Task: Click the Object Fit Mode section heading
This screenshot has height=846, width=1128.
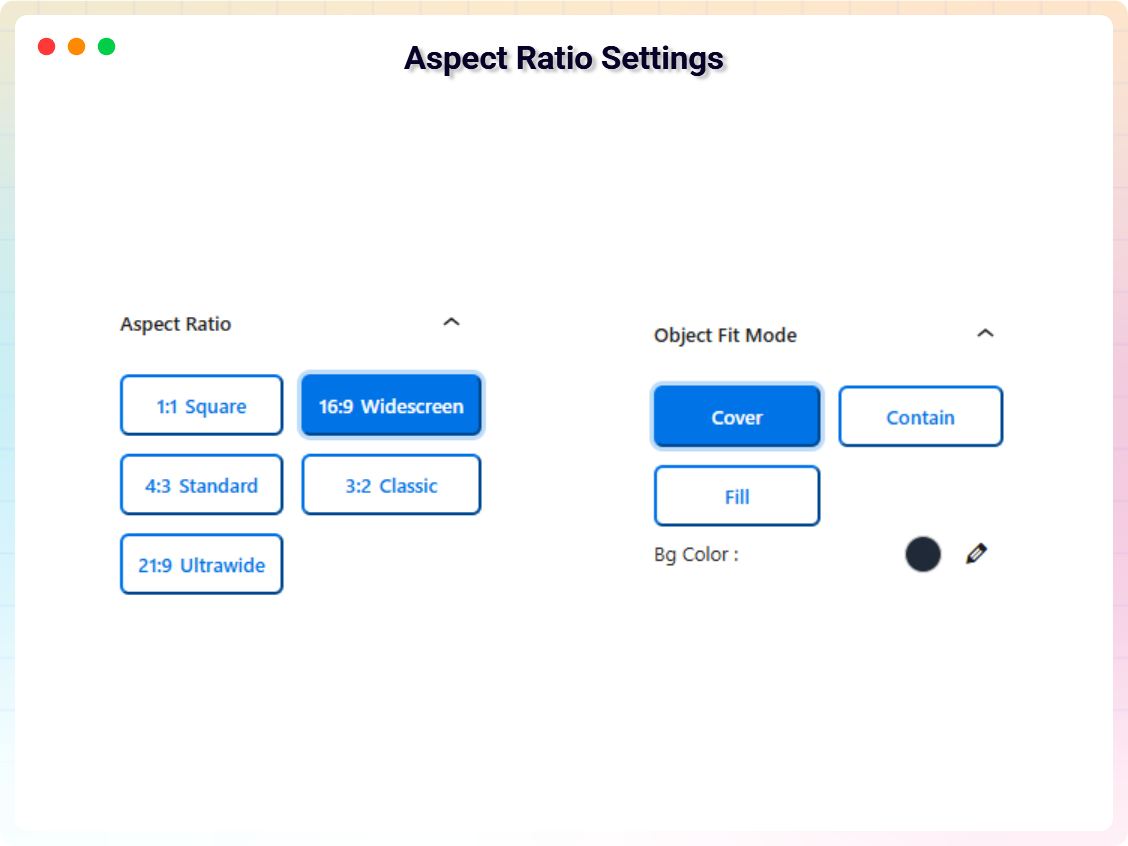Action: pos(725,335)
